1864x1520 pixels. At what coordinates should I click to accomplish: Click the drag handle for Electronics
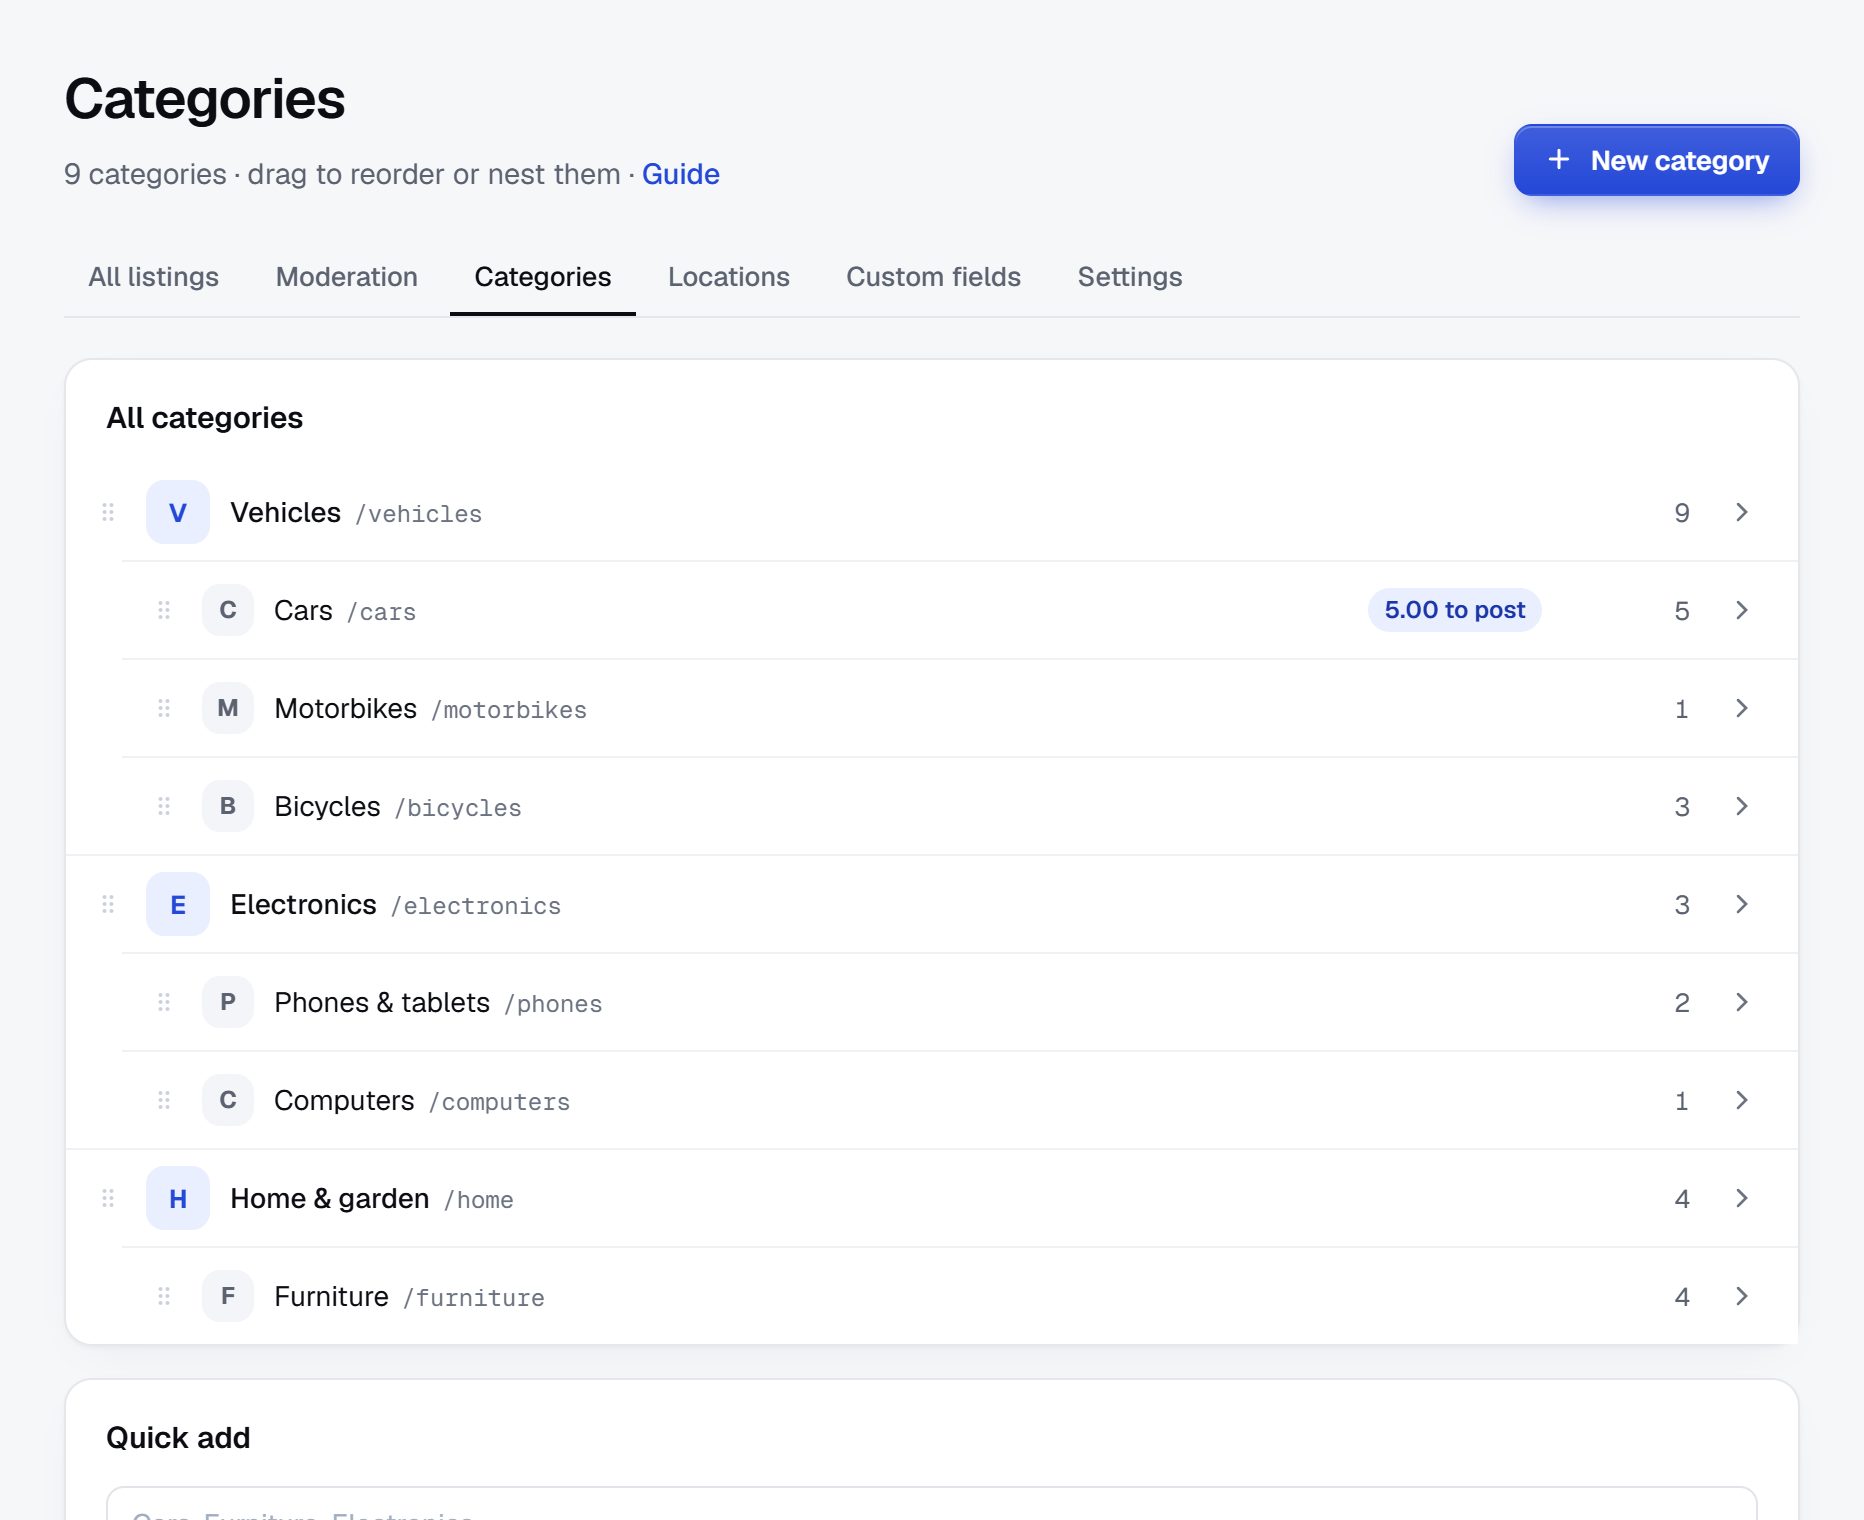click(x=108, y=904)
